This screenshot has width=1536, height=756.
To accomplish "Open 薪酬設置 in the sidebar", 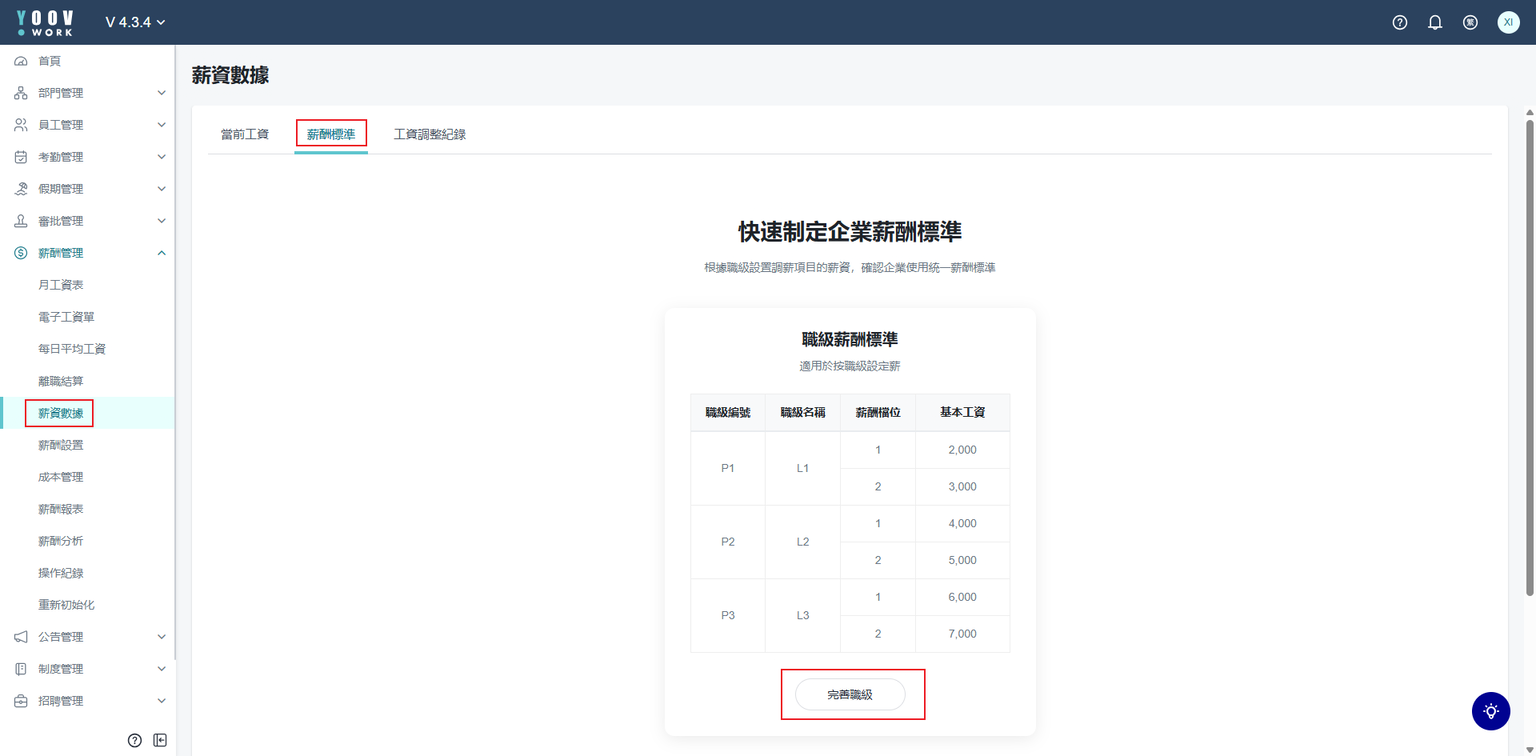I will tap(61, 445).
